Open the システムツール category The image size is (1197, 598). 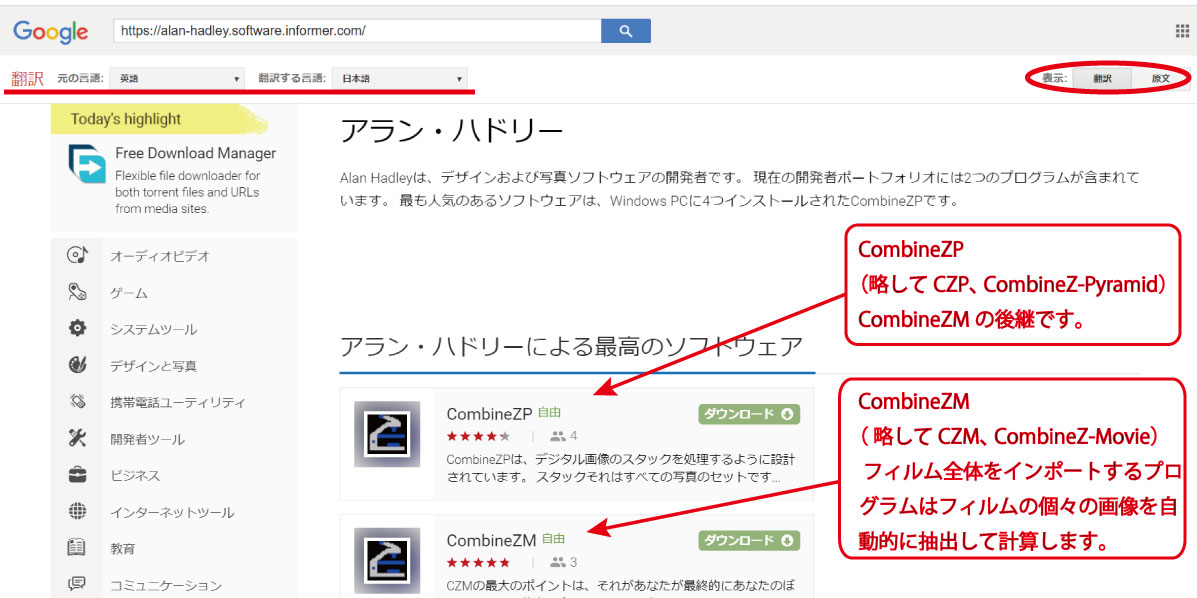pyautogui.click(x=153, y=330)
